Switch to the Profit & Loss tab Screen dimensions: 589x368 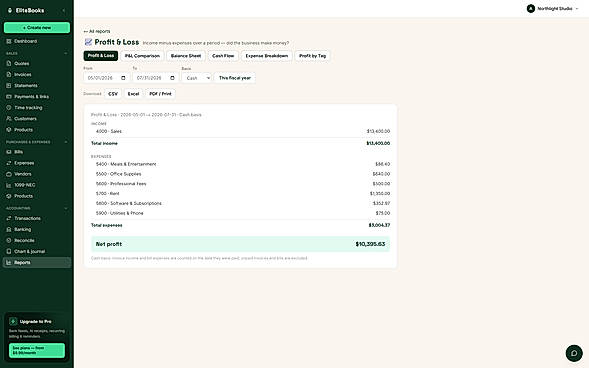click(101, 56)
